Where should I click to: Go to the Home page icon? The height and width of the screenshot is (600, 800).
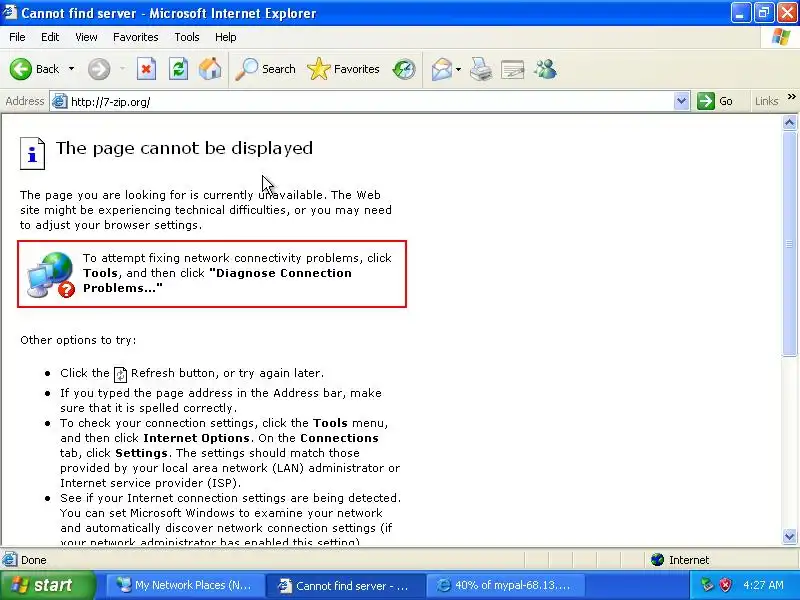[x=210, y=69]
